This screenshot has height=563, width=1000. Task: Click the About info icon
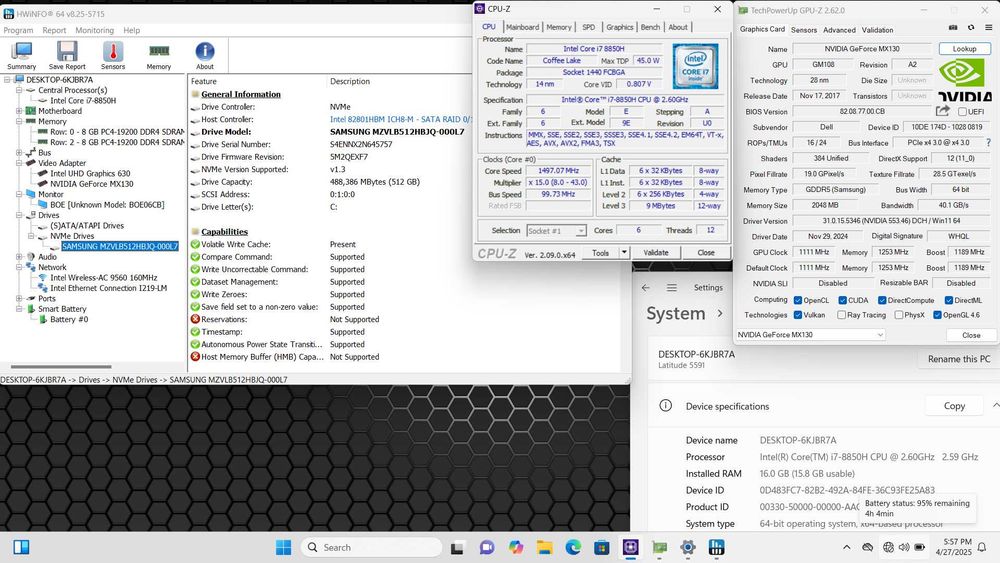click(x=205, y=54)
